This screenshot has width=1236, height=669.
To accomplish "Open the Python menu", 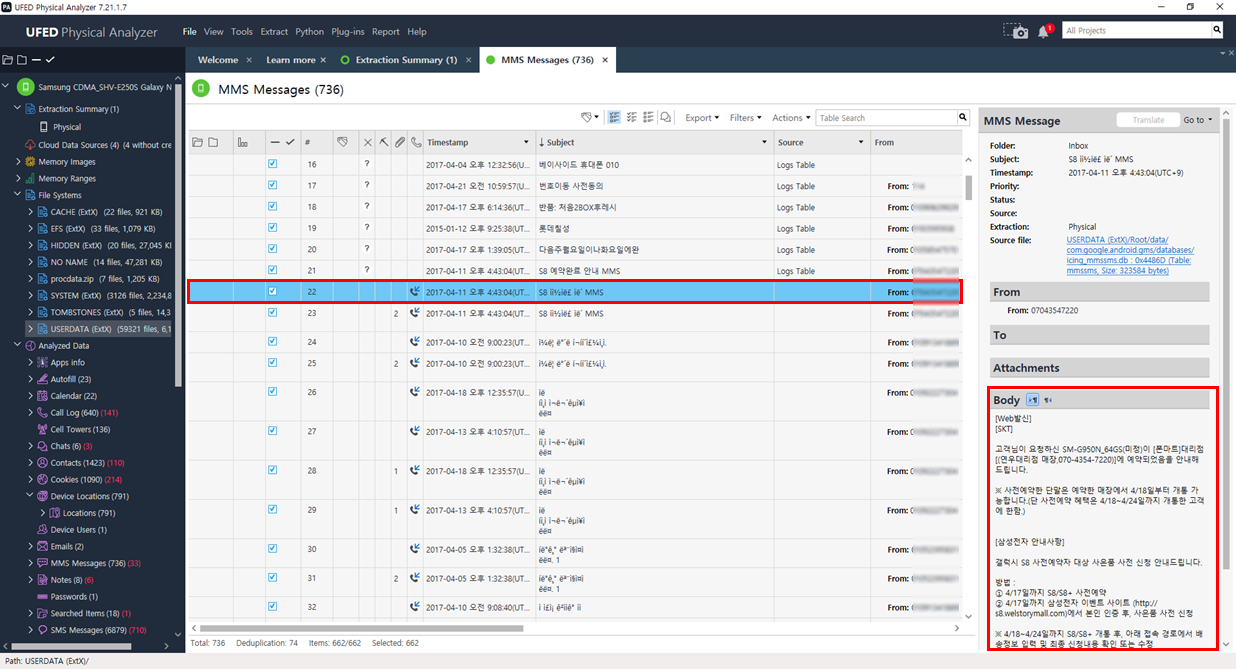I will [x=310, y=32].
